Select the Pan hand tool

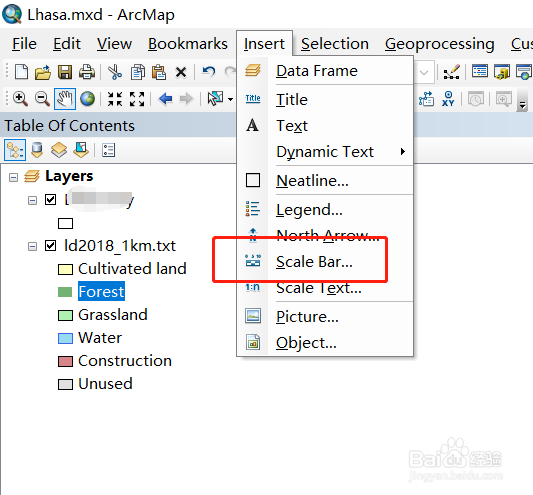[x=65, y=99]
